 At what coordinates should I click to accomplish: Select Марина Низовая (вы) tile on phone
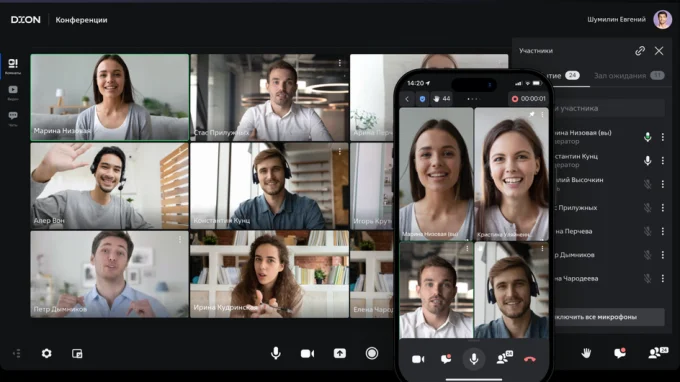click(436, 174)
